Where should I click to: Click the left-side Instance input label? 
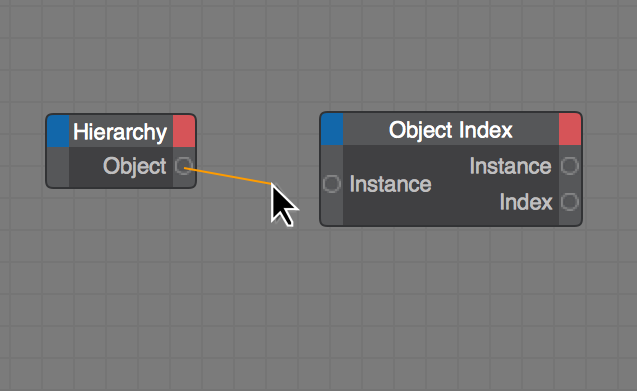[x=390, y=184]
